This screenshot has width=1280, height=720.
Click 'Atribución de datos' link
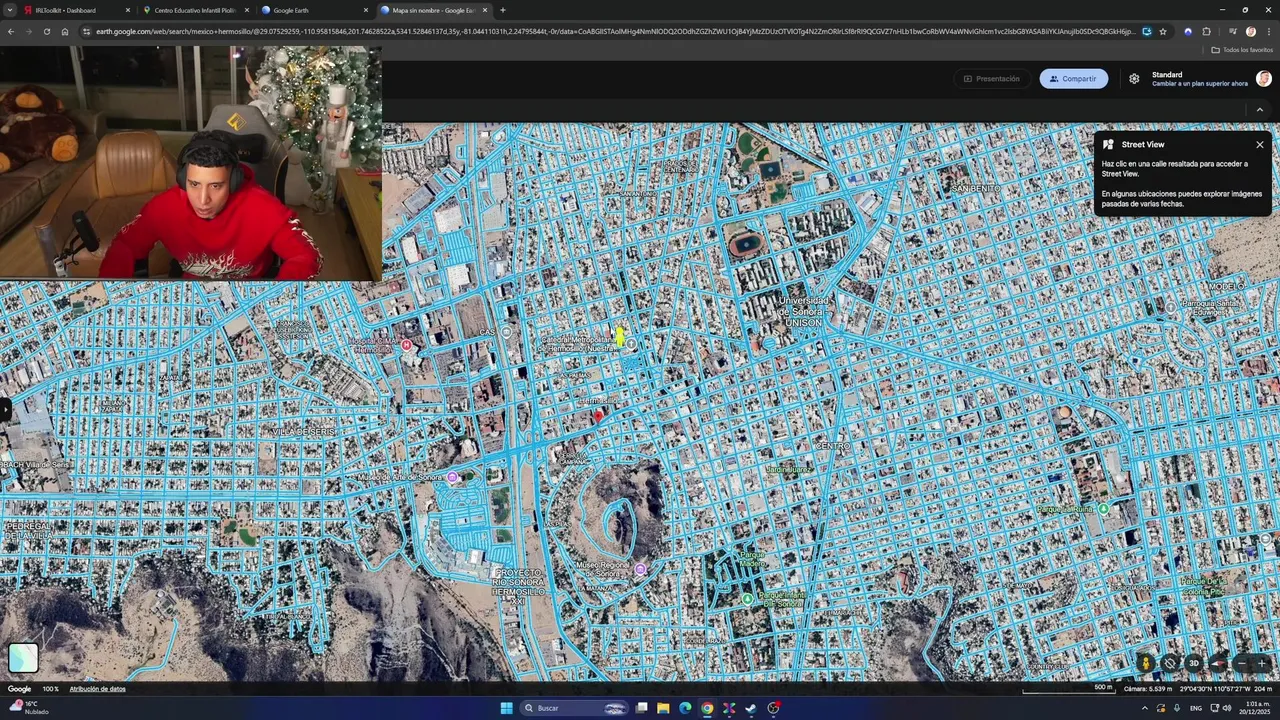[x=97, y=689]
